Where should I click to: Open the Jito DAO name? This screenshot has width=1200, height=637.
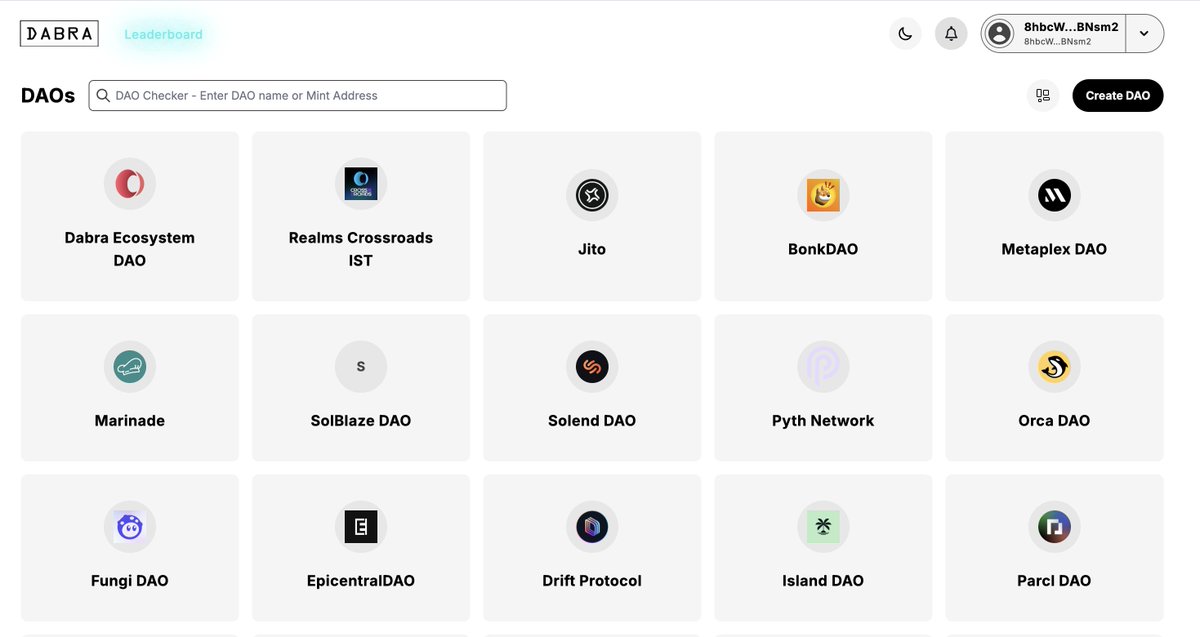pyautogui.click(x=592, y=249)
